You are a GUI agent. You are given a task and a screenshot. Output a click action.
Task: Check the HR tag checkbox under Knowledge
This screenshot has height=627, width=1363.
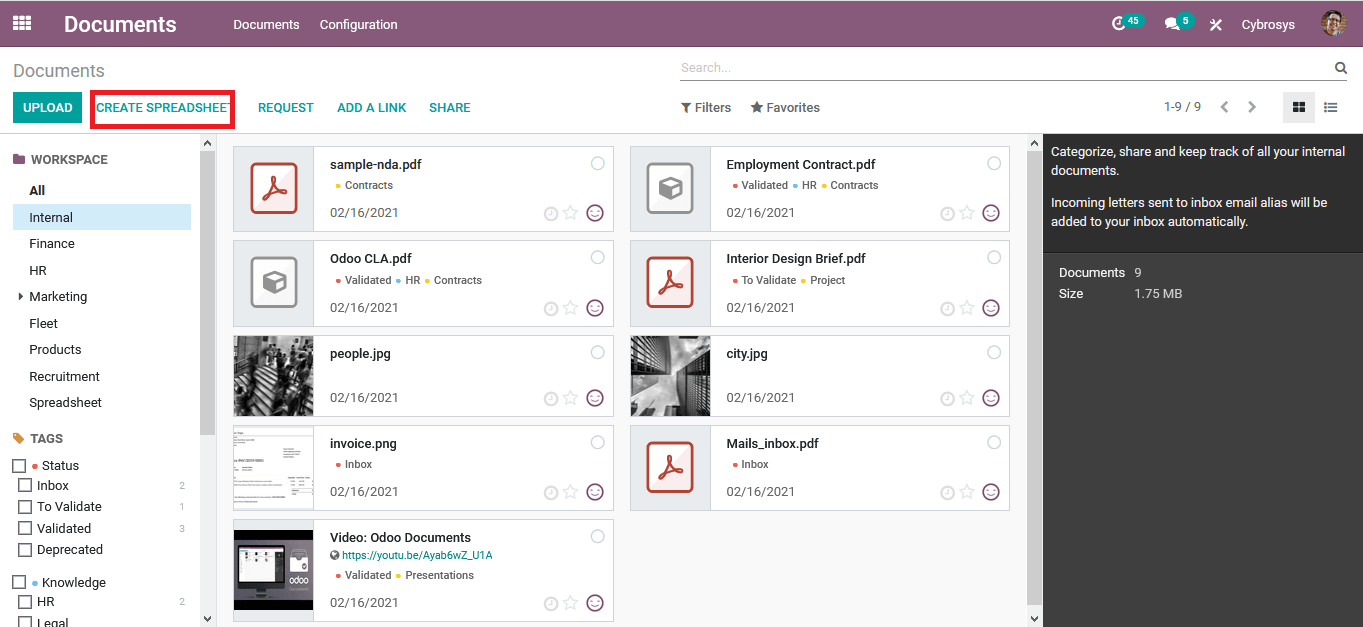click(25, 602)
